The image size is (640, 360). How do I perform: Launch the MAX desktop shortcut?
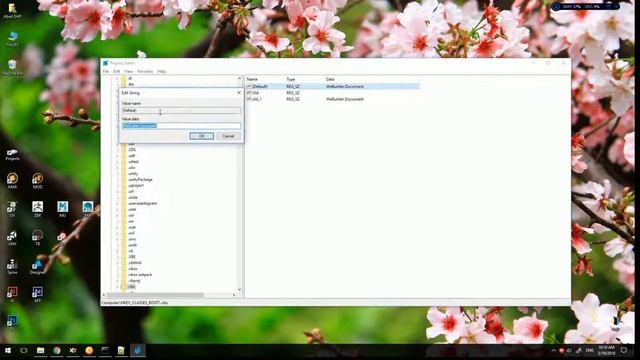click(x=12, y=181)
